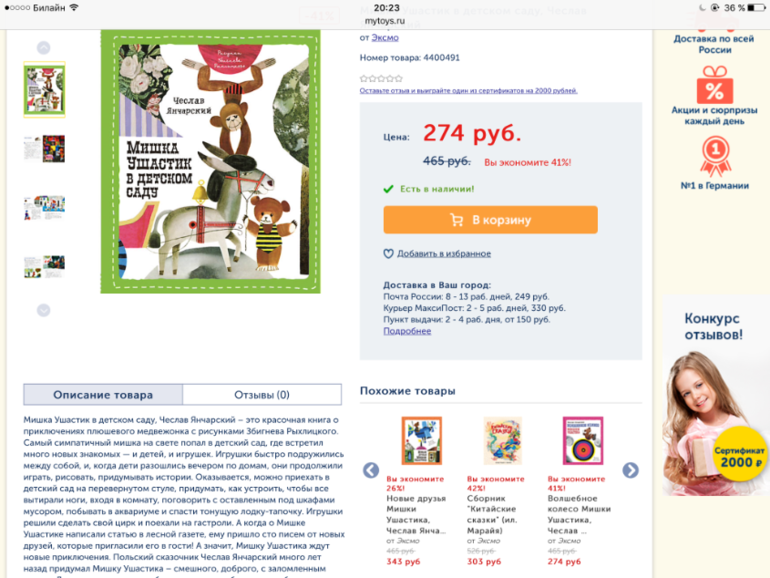Open the Описание товара tab
Screen dimensions: 770x578
(103, 395)
